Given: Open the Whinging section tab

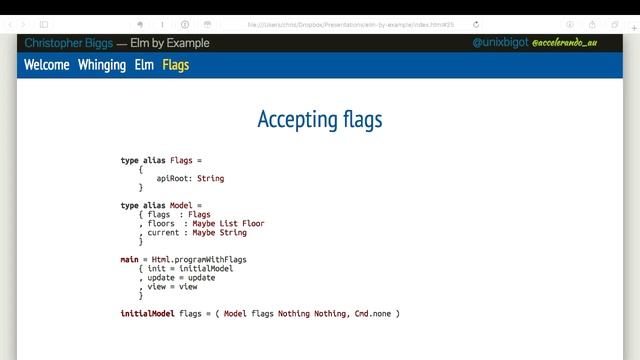Looking at the screenshot, I should click(102, 65).
